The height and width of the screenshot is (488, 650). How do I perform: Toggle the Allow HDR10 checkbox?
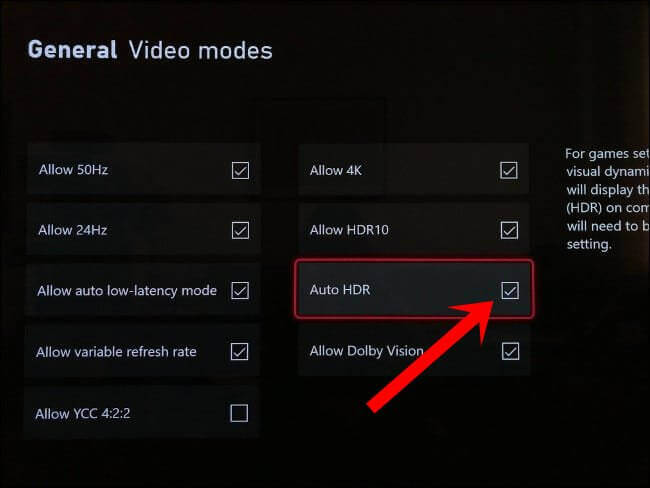pyautogui.click(x=509, y=230)
